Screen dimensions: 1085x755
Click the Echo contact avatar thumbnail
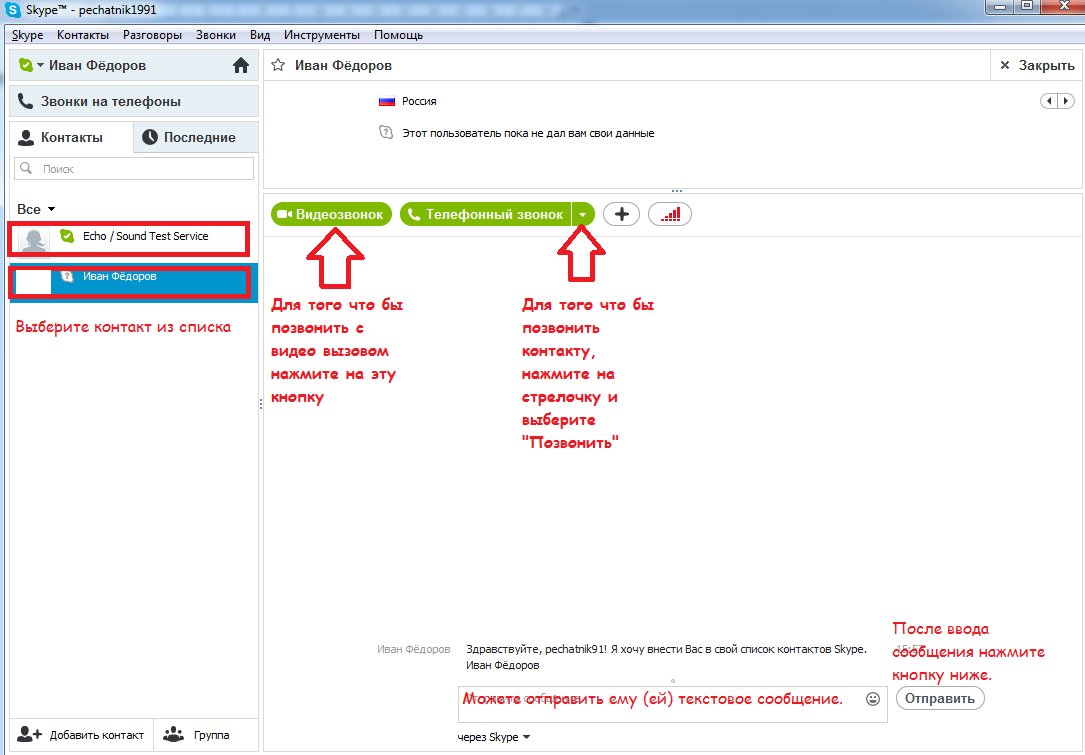click(33, 240)
